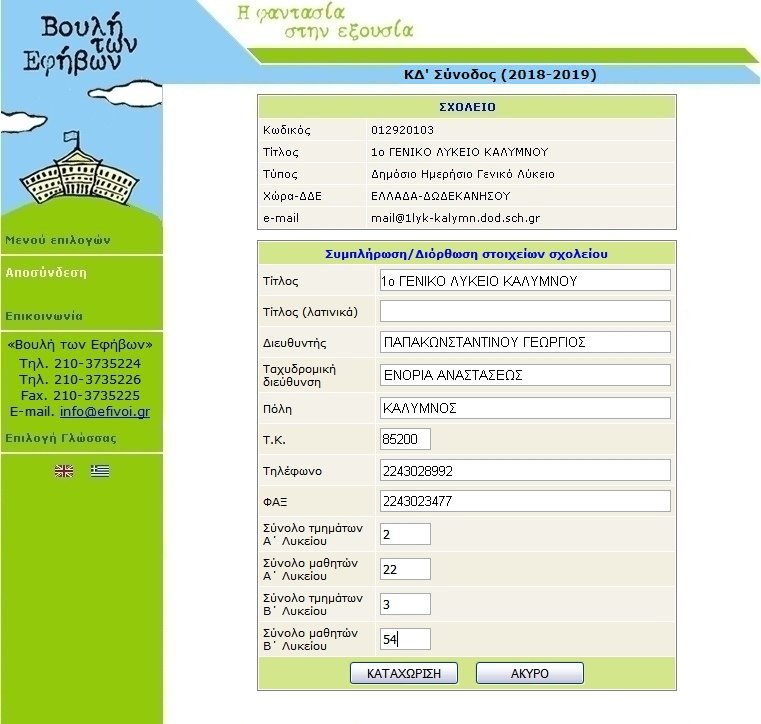Click the ΚΔ' Σύνοδος (2018-2019) heading

500,75
